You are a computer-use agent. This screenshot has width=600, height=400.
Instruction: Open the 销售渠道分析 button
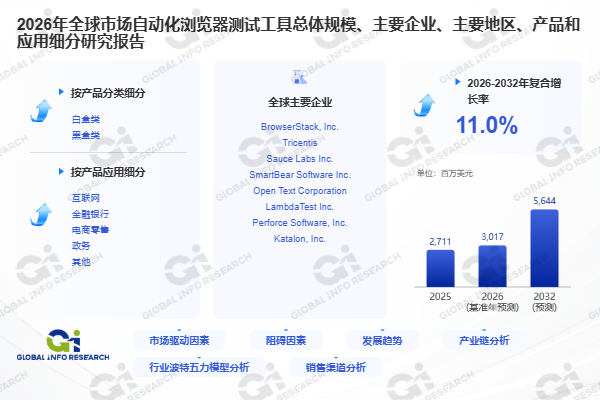click(x=336, y=367)
